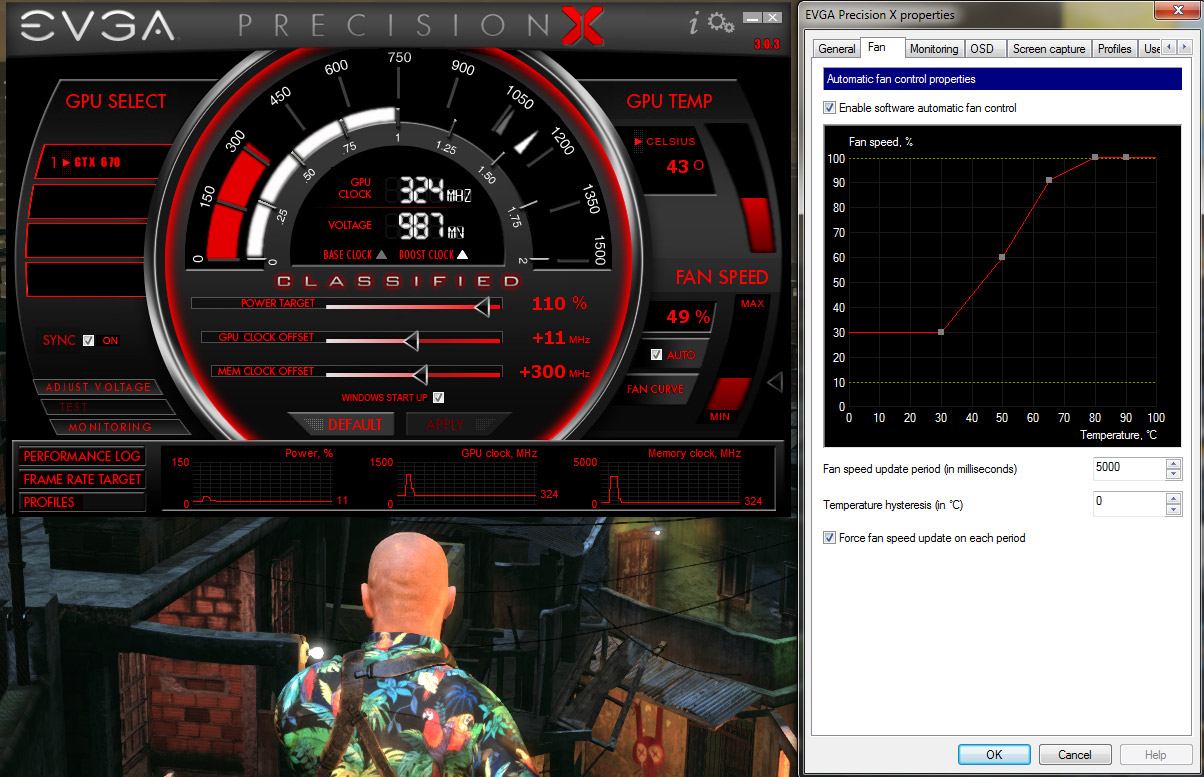Click the fan curve point at 30°C
Image resolution: width=1204 pixels, height=777 pixels.
(x=941, y=331)
